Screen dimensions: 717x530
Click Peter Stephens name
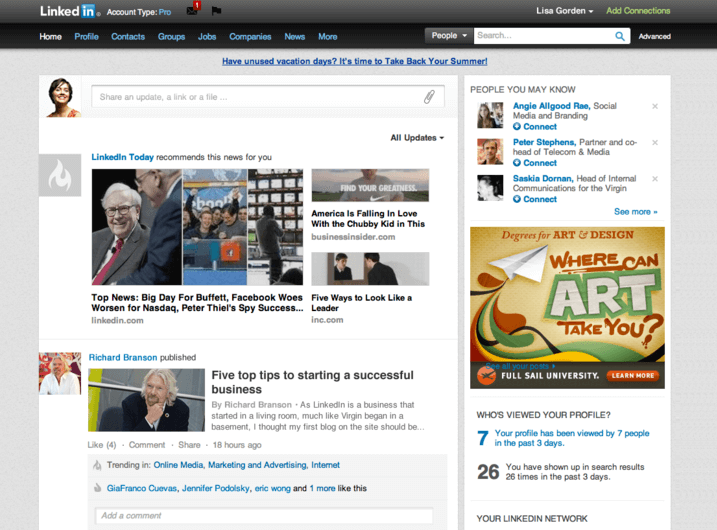[x=544, y=142]
